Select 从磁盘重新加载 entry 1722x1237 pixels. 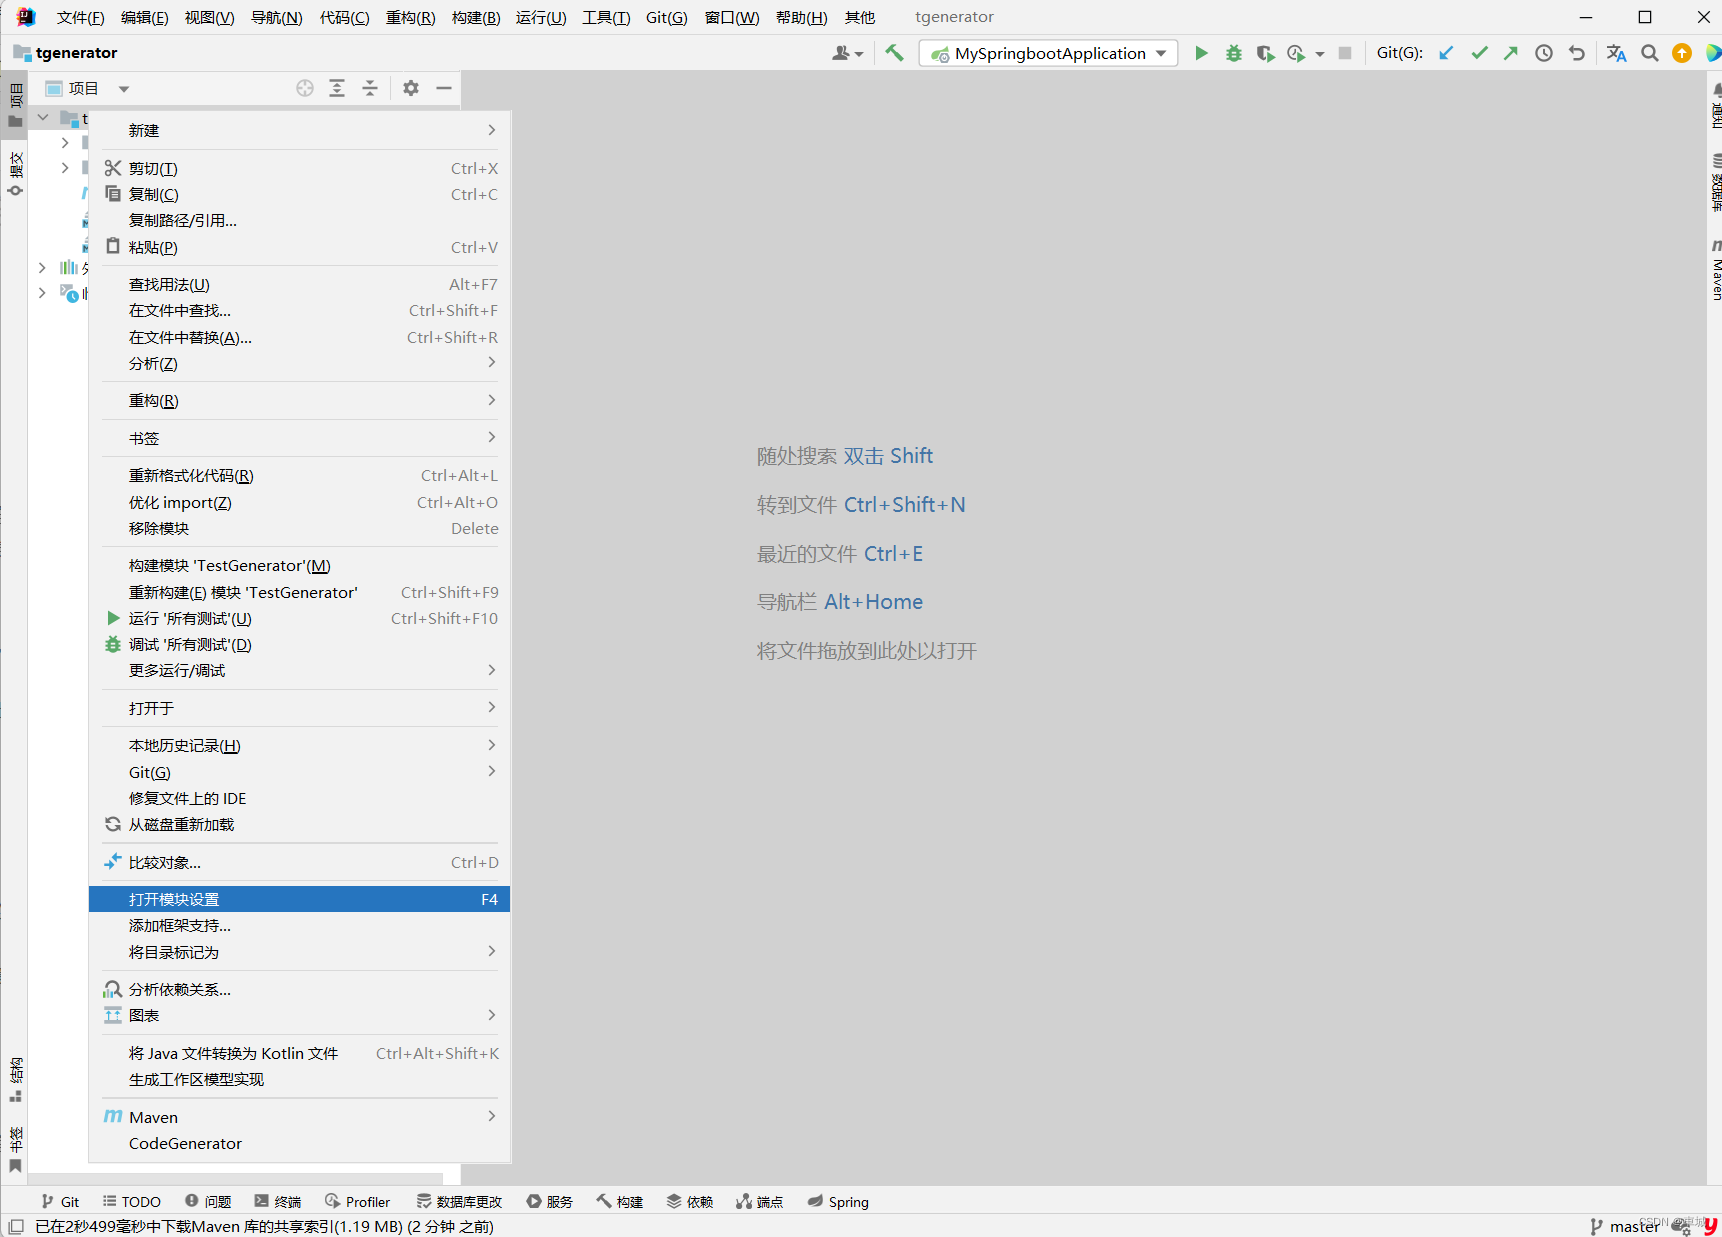(x=300, y=824)
